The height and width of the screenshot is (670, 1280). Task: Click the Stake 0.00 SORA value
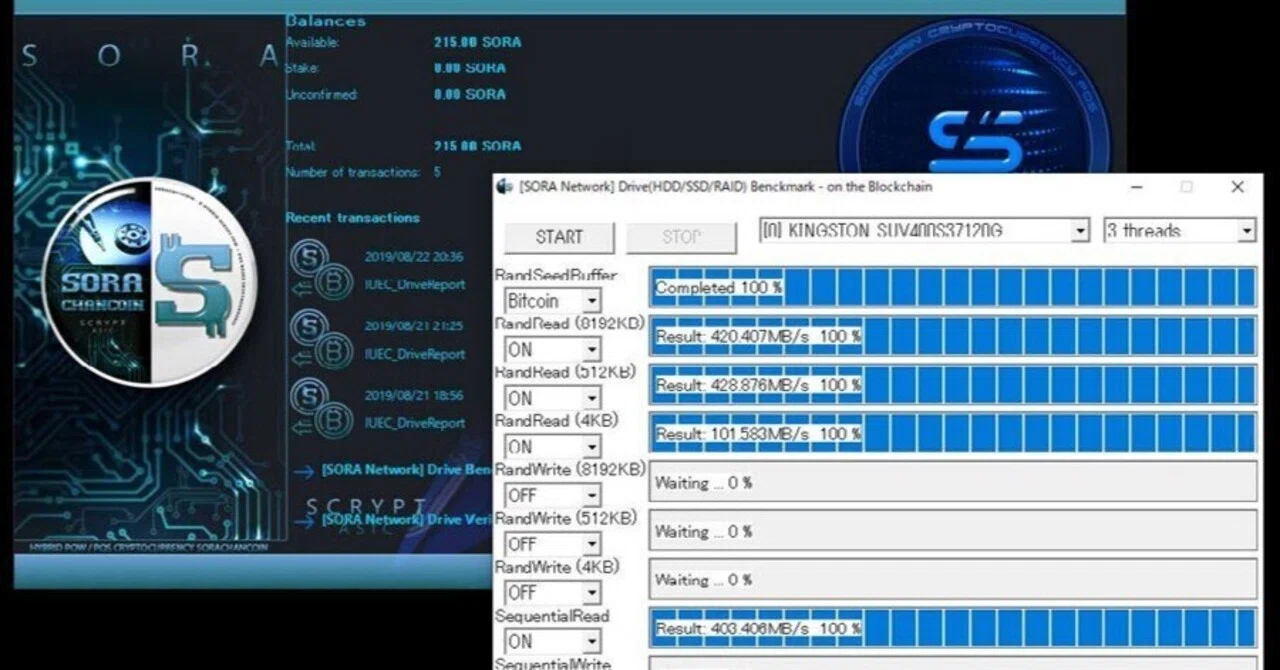pyautogui.click(x=469, y=68)
